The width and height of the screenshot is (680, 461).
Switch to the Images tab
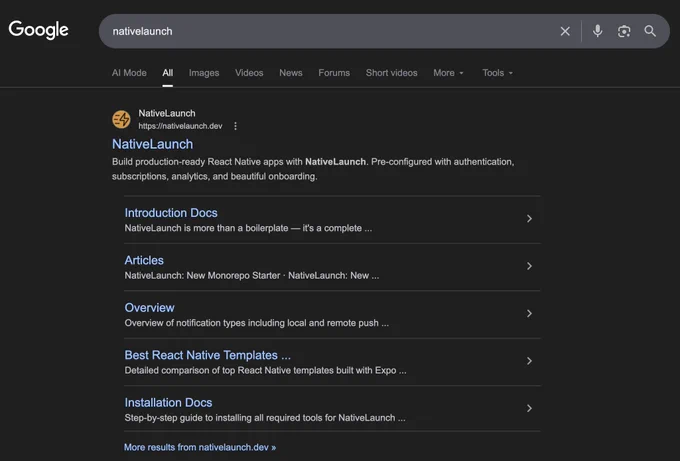tap(204, 73)
